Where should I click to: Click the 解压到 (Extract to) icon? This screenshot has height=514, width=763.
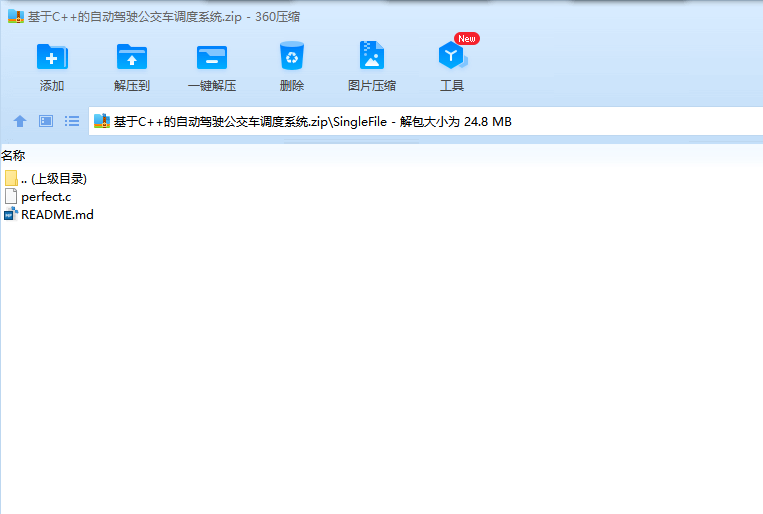coord(132,57)
